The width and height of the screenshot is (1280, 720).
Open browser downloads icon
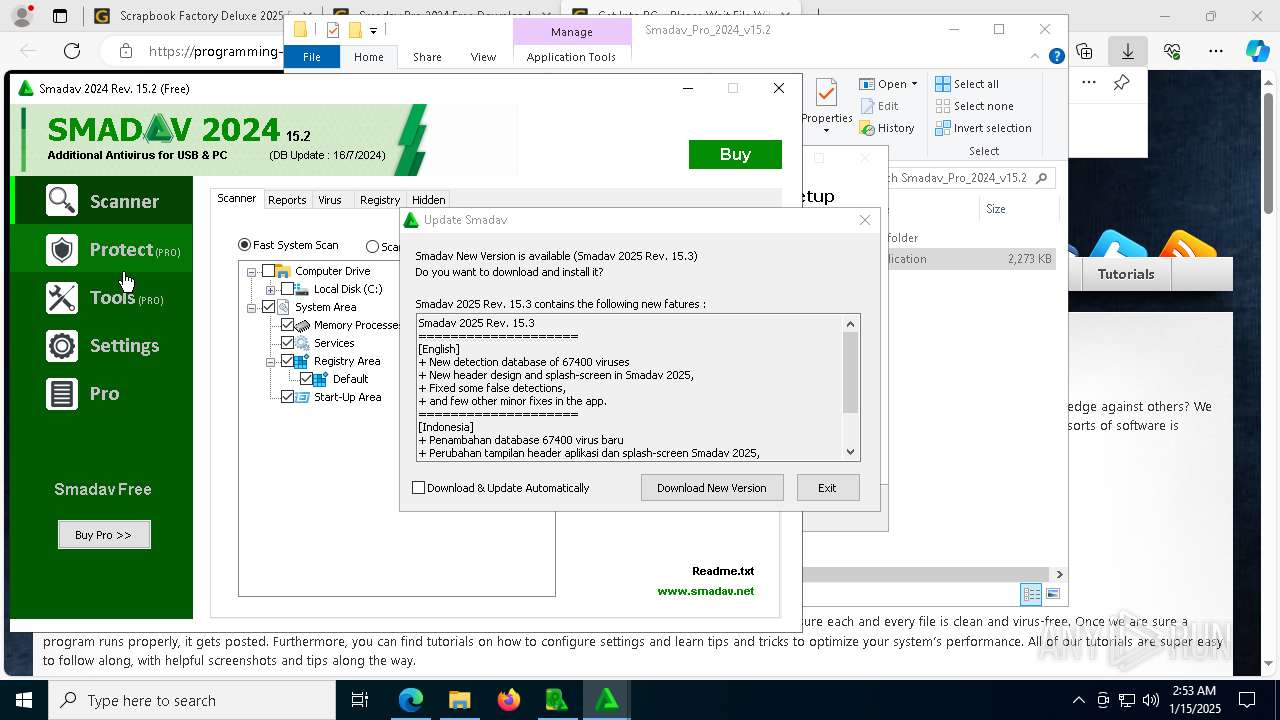pos(1128,51)
